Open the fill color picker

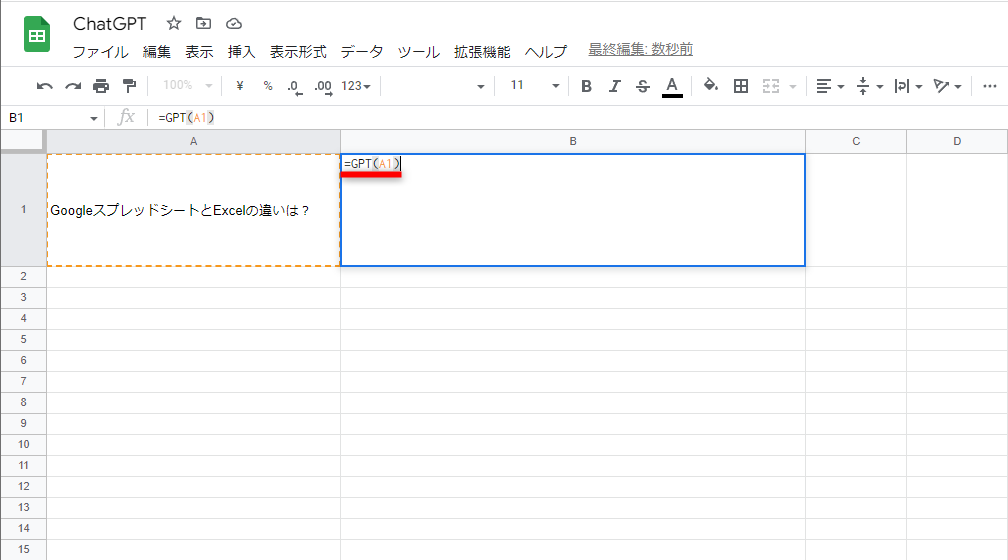point(710,86)
